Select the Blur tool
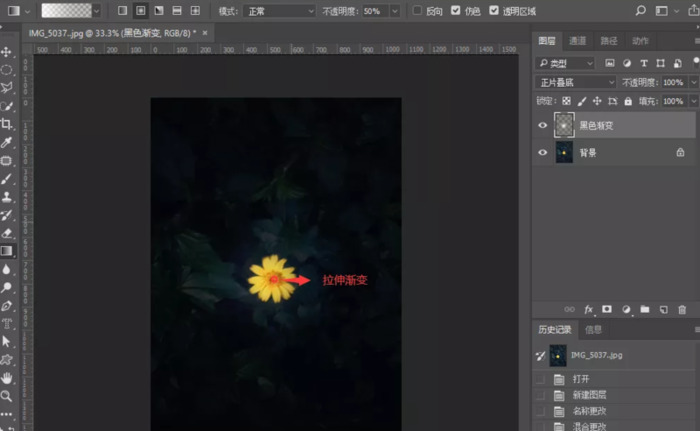Viewport: 700px width, 431px height. (6, 269)
